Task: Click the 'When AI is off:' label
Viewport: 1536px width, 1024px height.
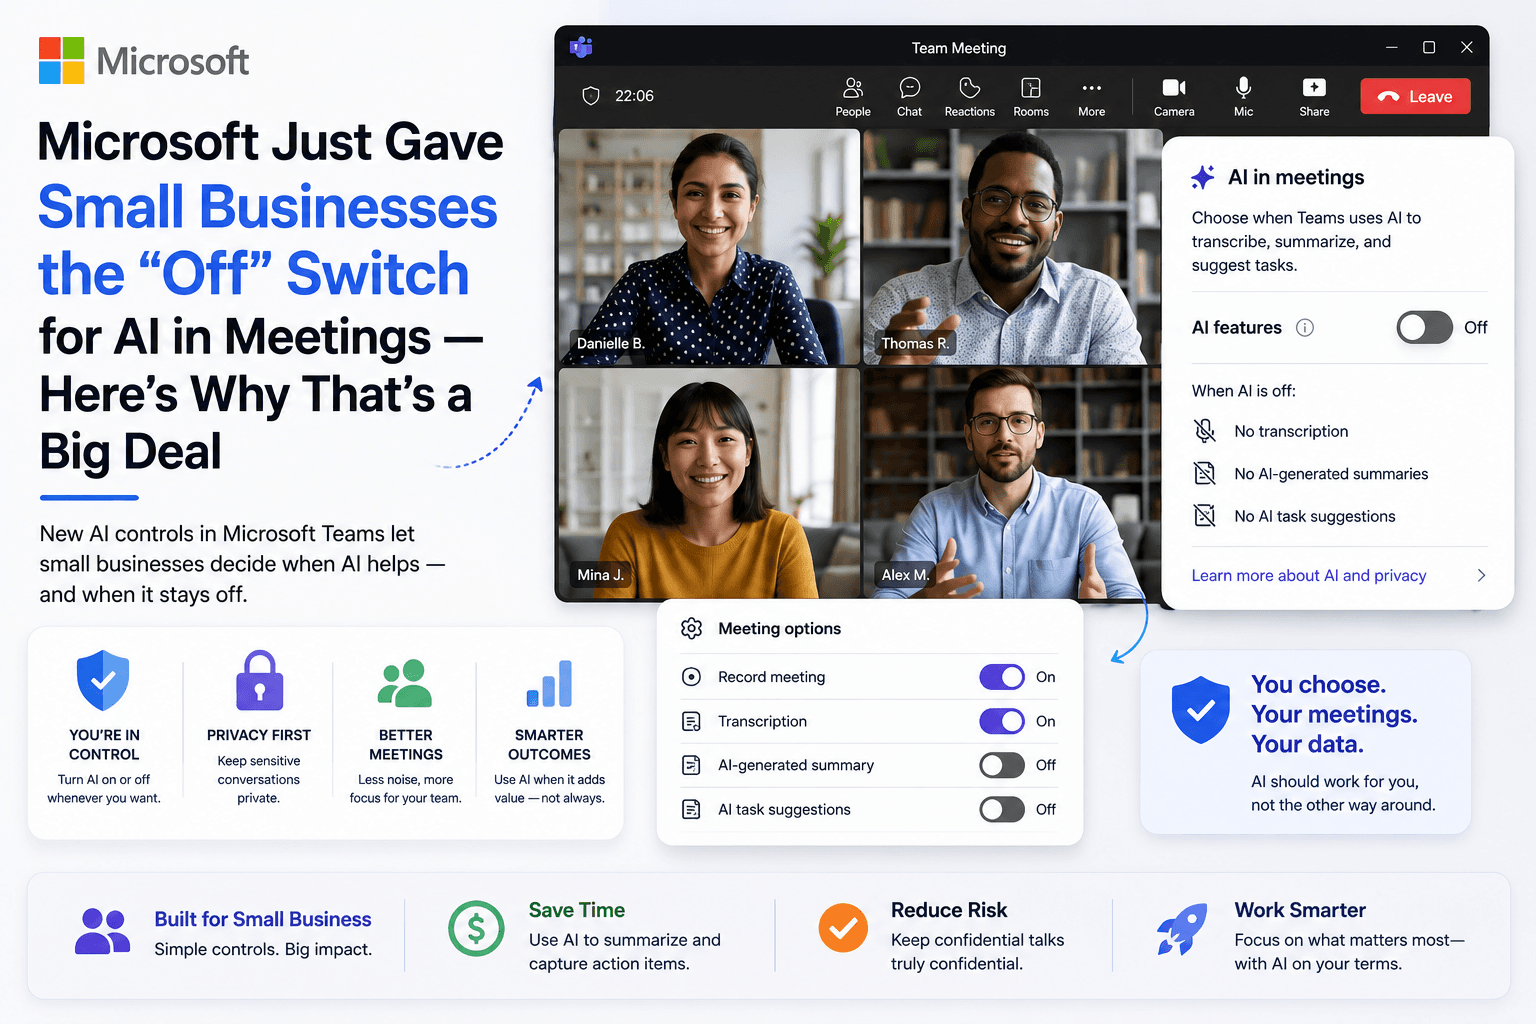Action: coord(1243,391)
